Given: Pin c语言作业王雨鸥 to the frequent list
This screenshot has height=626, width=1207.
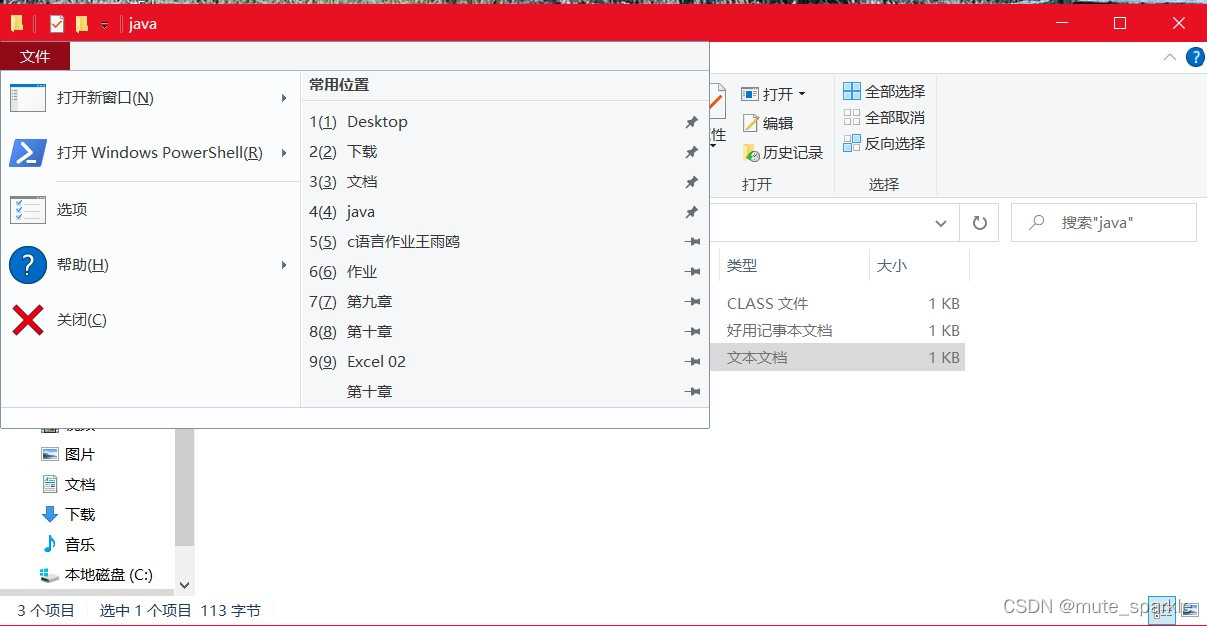Looking at the screenshot, I should pos(691,242).
